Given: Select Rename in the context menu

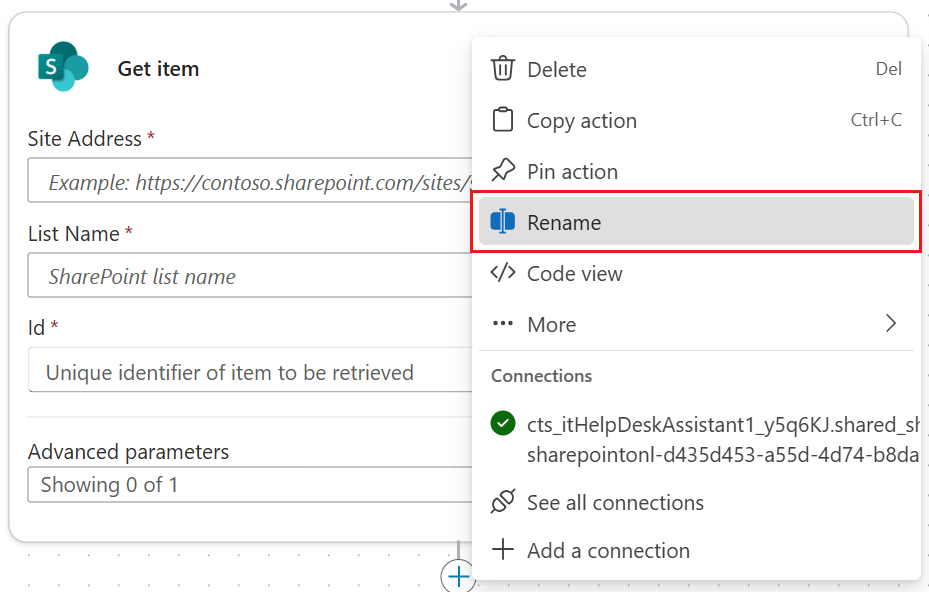Looking at the screenshot, I should (x=696, y=222).
